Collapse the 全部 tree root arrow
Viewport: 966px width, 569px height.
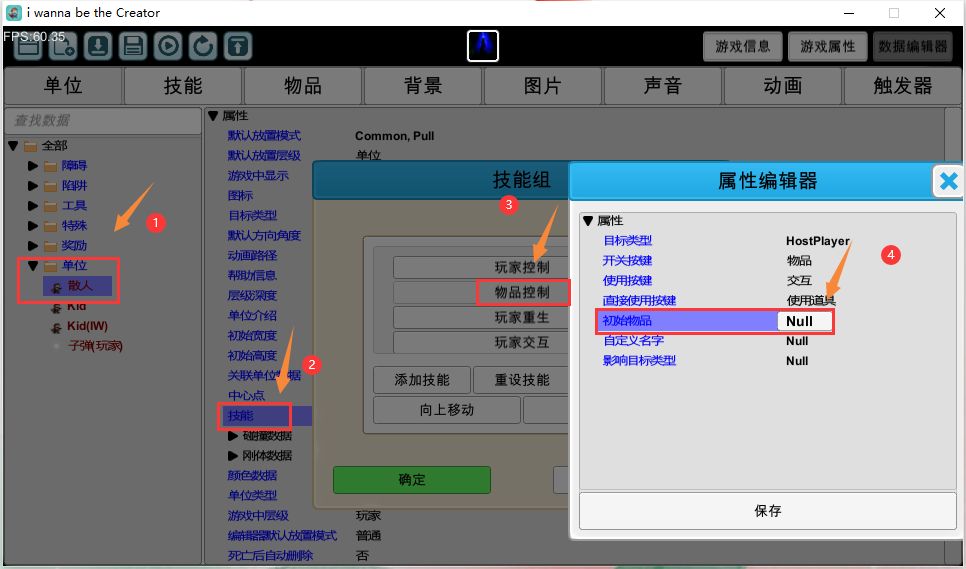point(13,146)
